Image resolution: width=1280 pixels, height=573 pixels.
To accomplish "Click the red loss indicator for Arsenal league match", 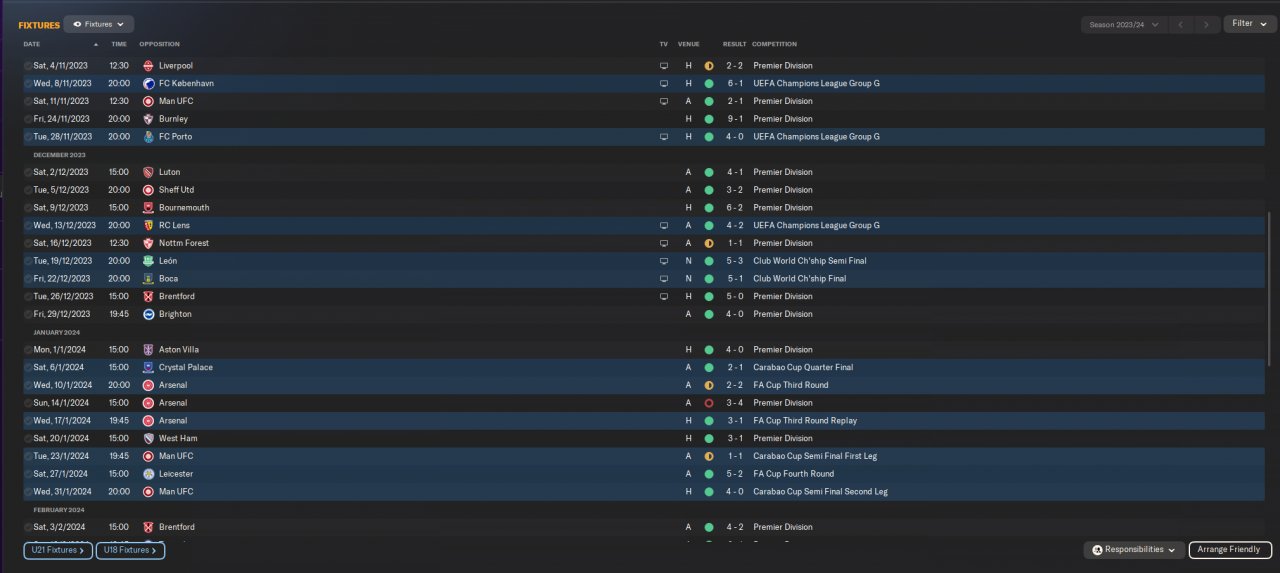I will tap(709, 403).
